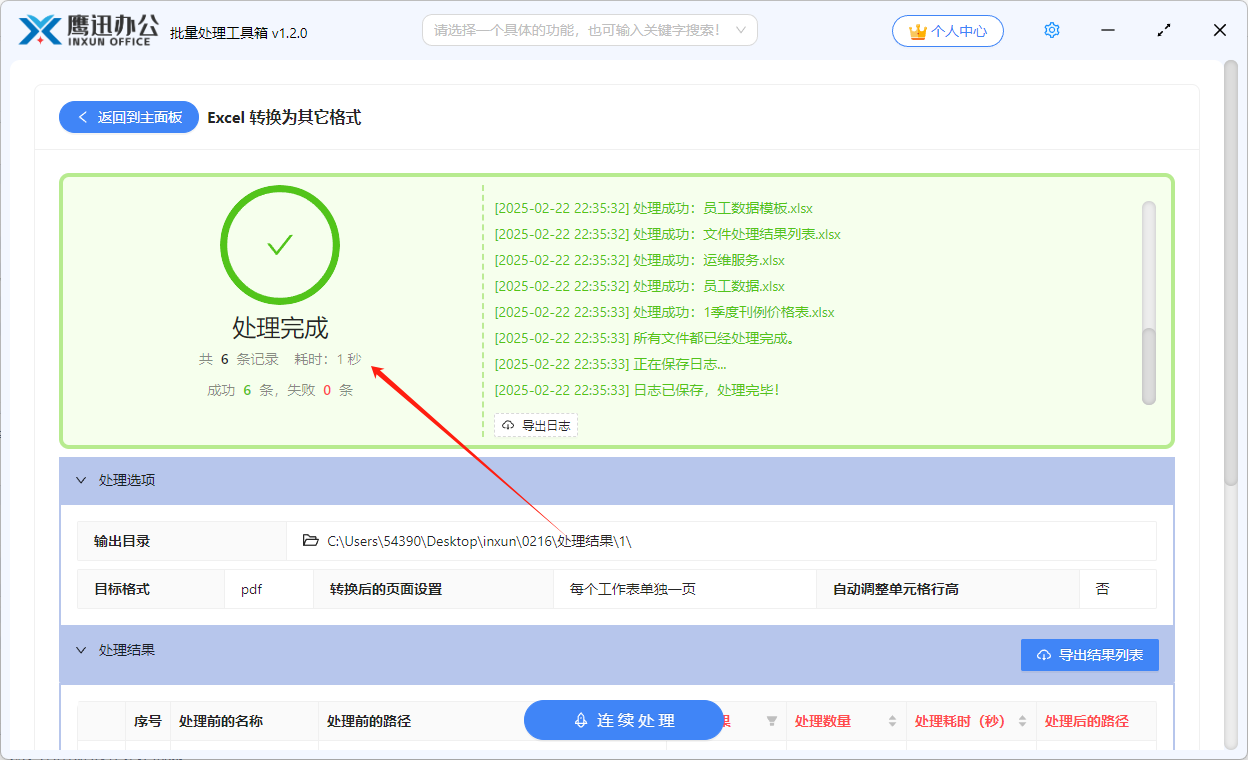Open the settings gear icon
The width and height of the screenshot is (1248, 760).
[x=1051, y=31]
